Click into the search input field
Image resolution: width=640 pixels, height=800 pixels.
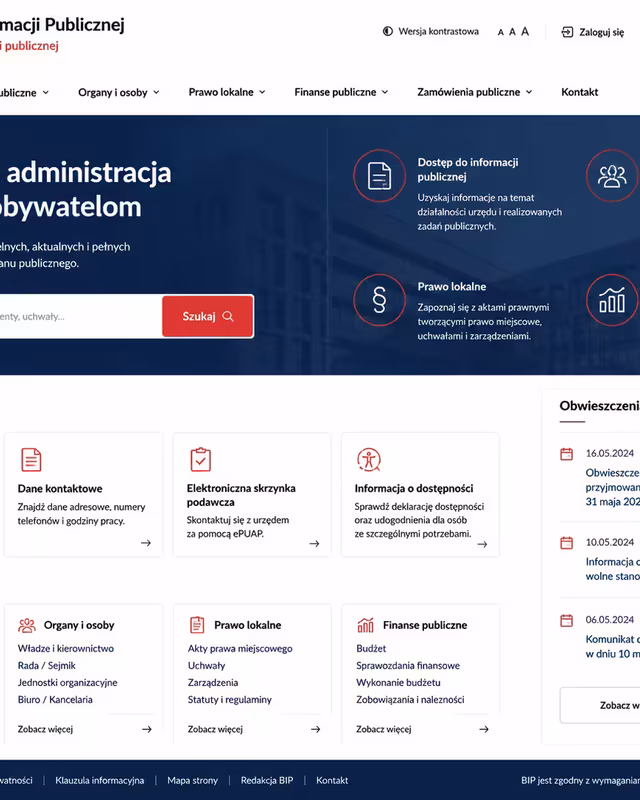point(80,316)
